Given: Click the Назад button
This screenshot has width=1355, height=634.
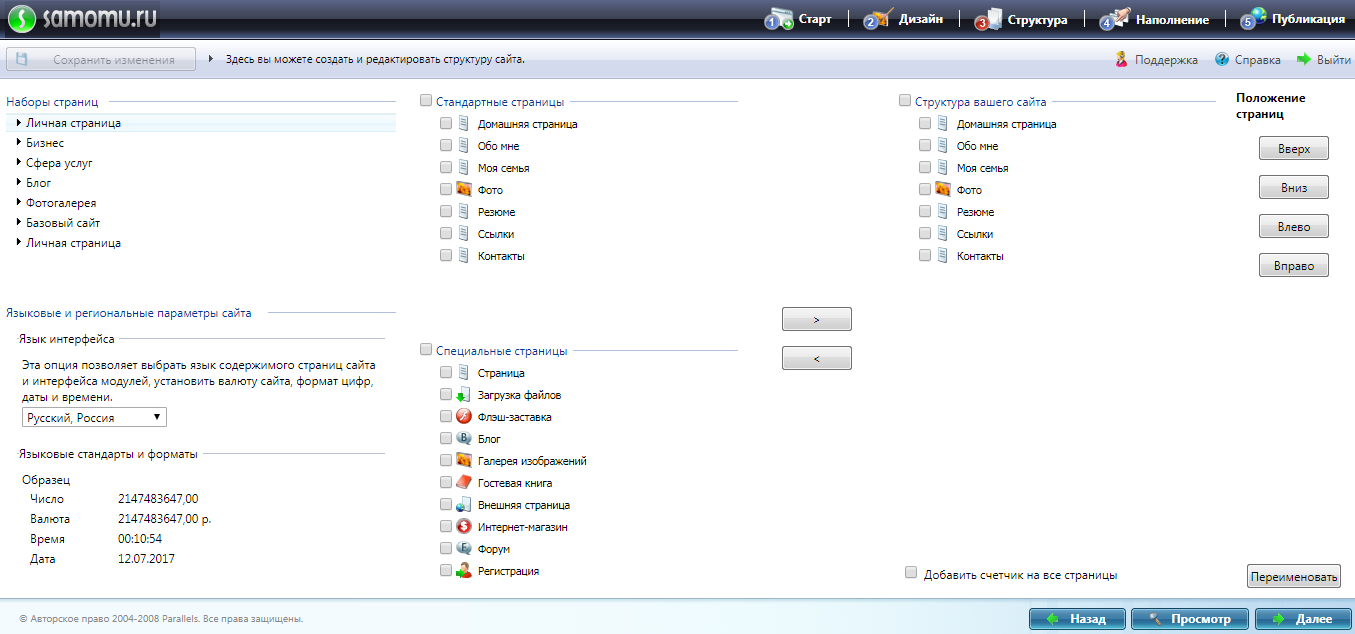Looking at the screenshot, I should pyautogui.click(x=1077, y=619).
